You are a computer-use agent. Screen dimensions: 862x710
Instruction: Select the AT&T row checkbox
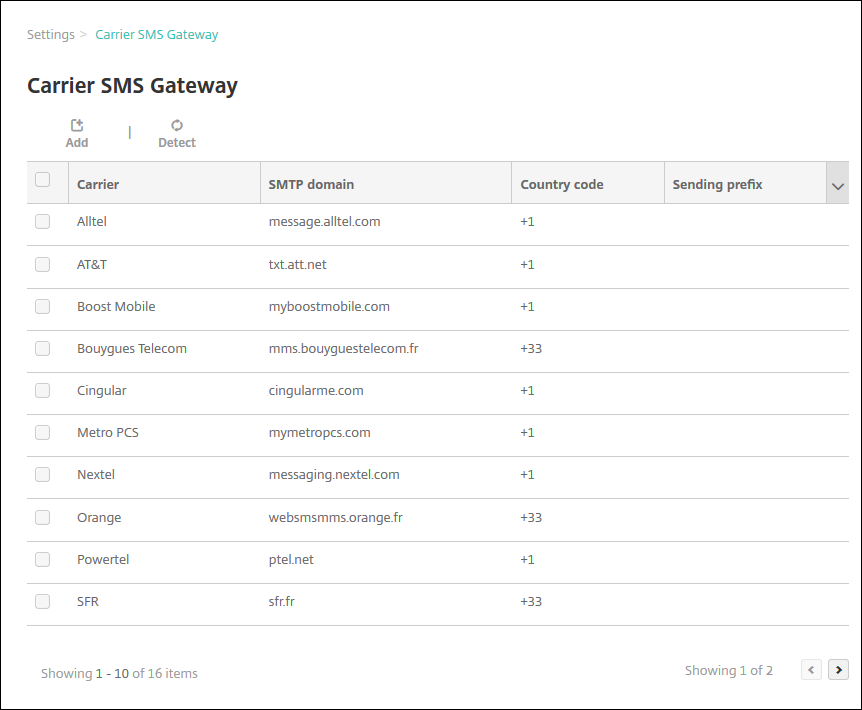tap(42, 264)
